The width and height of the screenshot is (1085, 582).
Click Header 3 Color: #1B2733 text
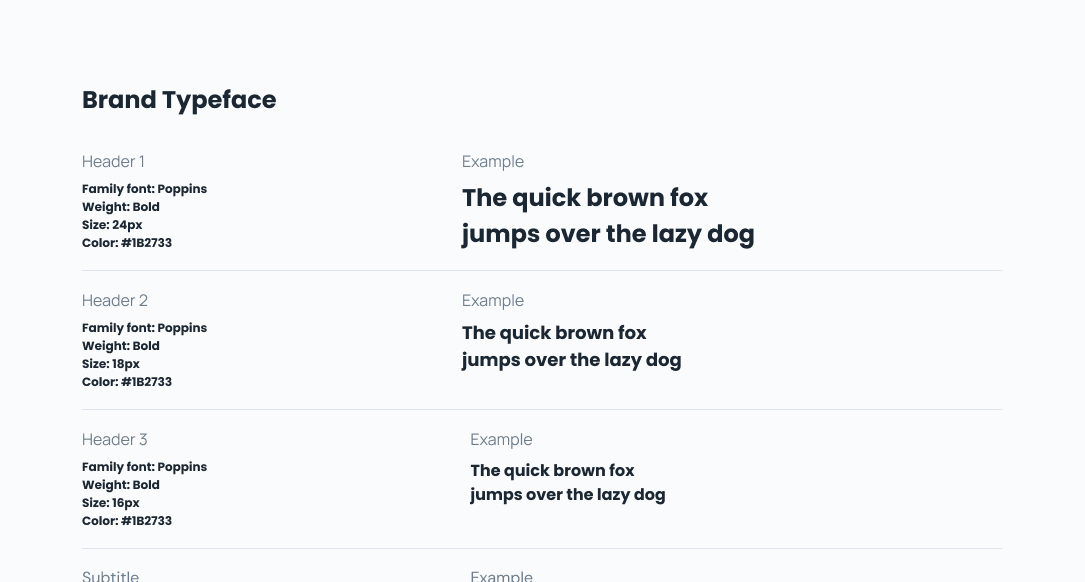(x=127, y=521)
